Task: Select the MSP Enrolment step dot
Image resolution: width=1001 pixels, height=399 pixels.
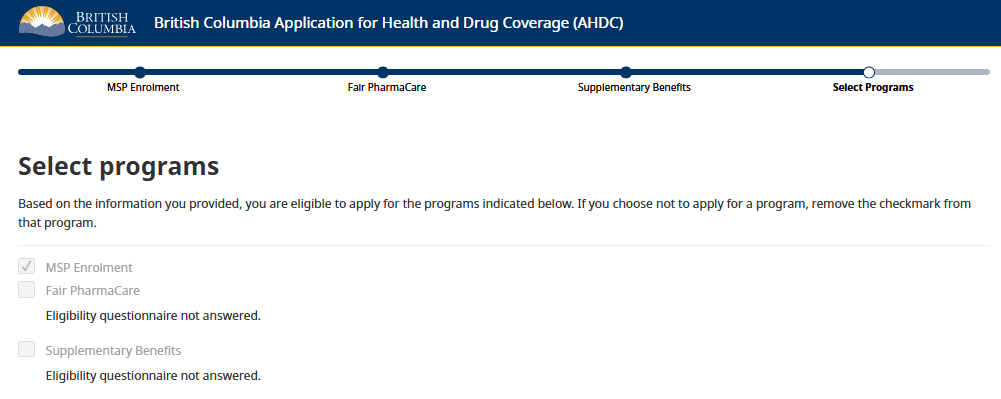Action: (140, 72)
